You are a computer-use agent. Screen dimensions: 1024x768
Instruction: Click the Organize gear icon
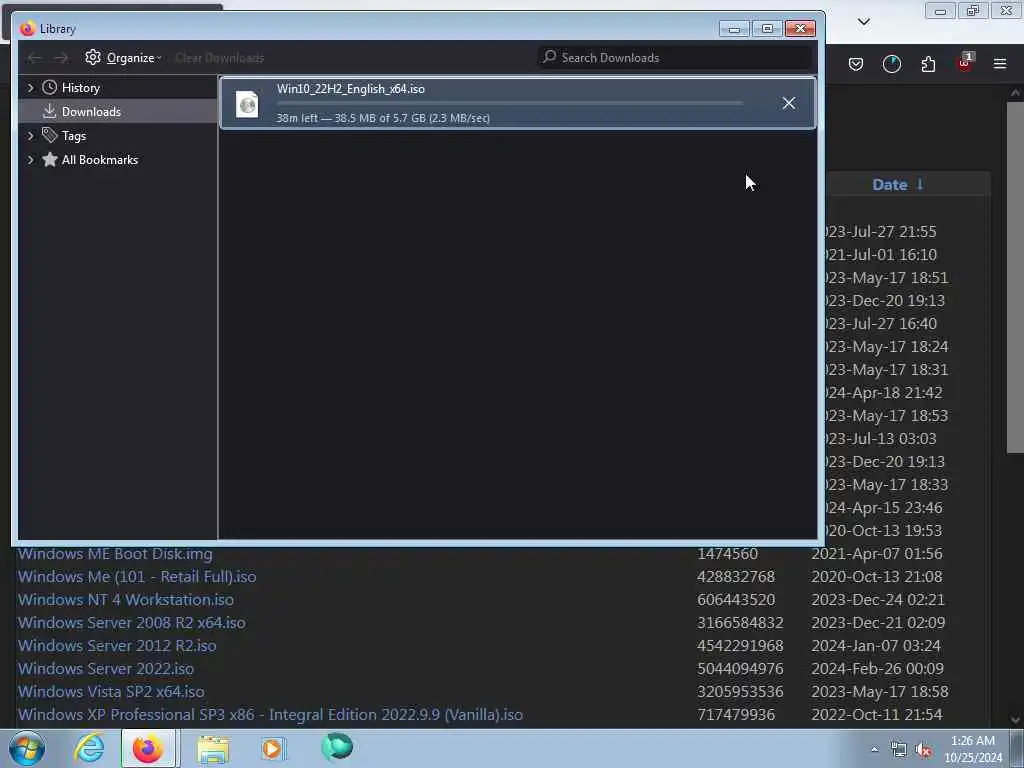point(93,57)
